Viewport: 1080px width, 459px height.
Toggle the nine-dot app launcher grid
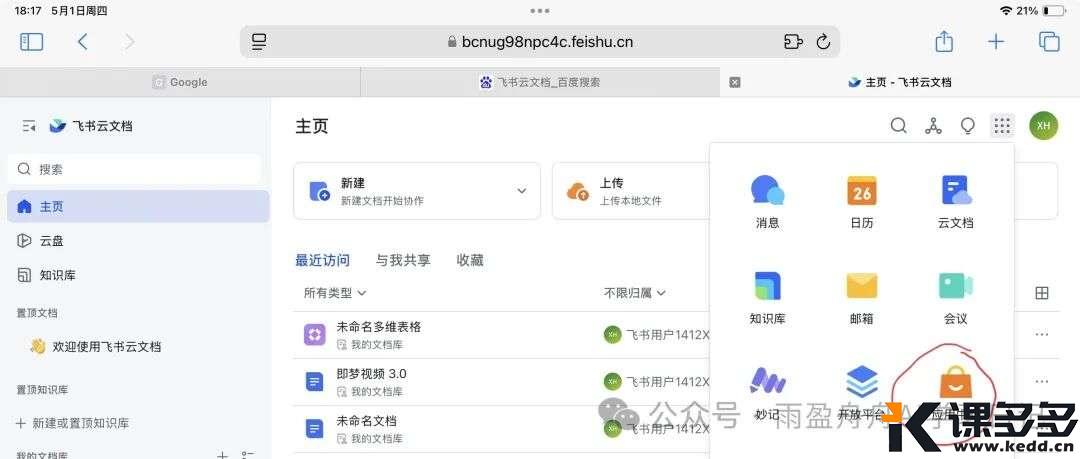1001,126
